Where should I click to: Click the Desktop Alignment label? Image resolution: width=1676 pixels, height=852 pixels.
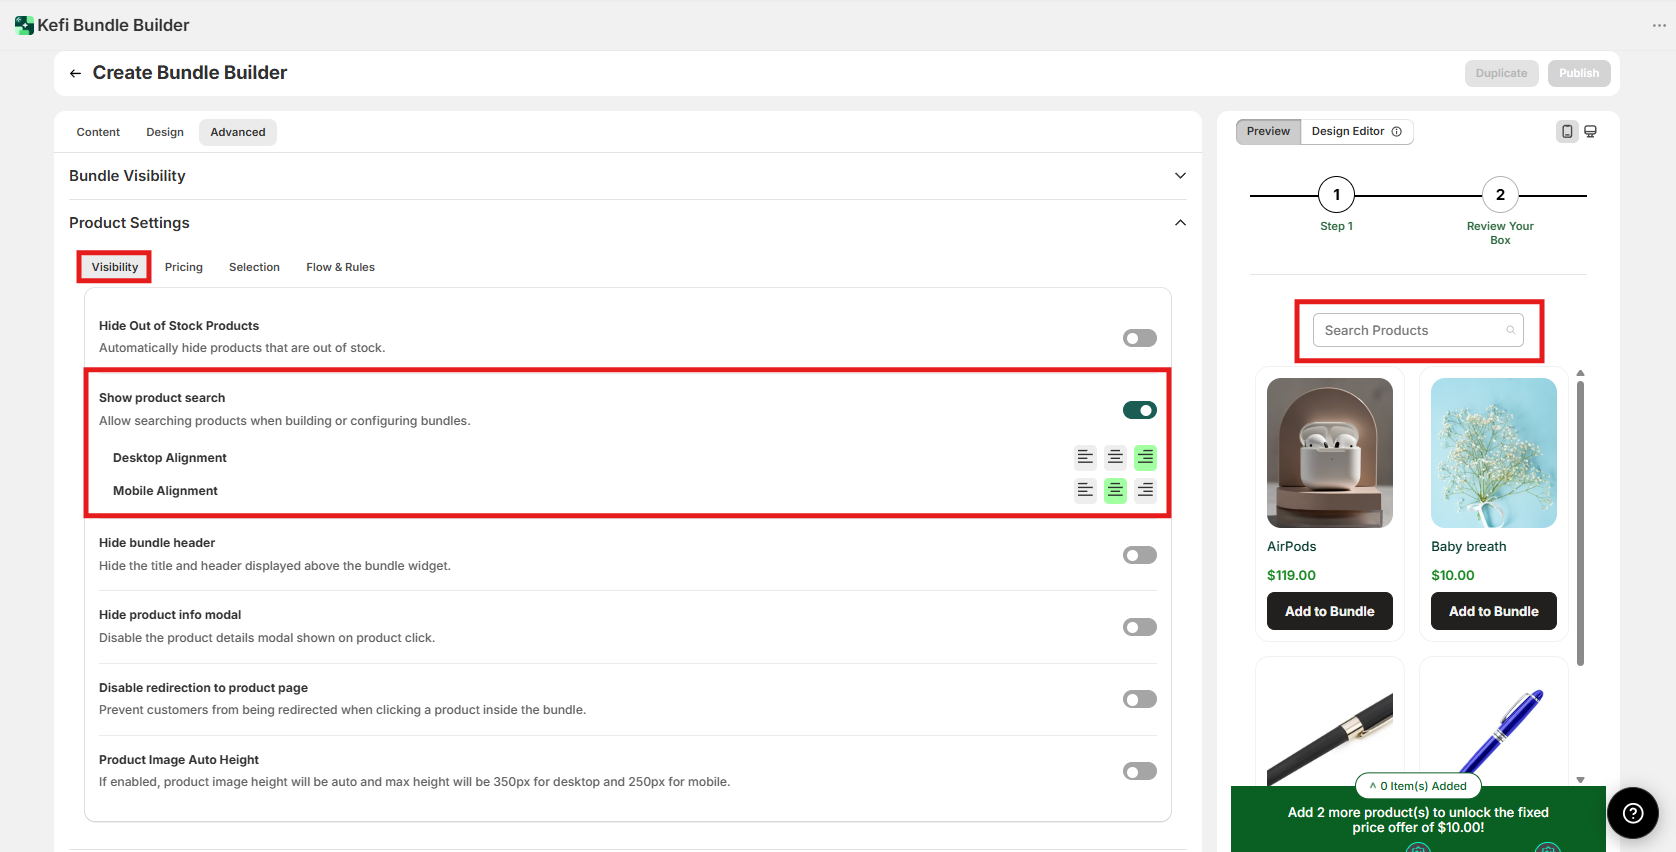point(170,458)
